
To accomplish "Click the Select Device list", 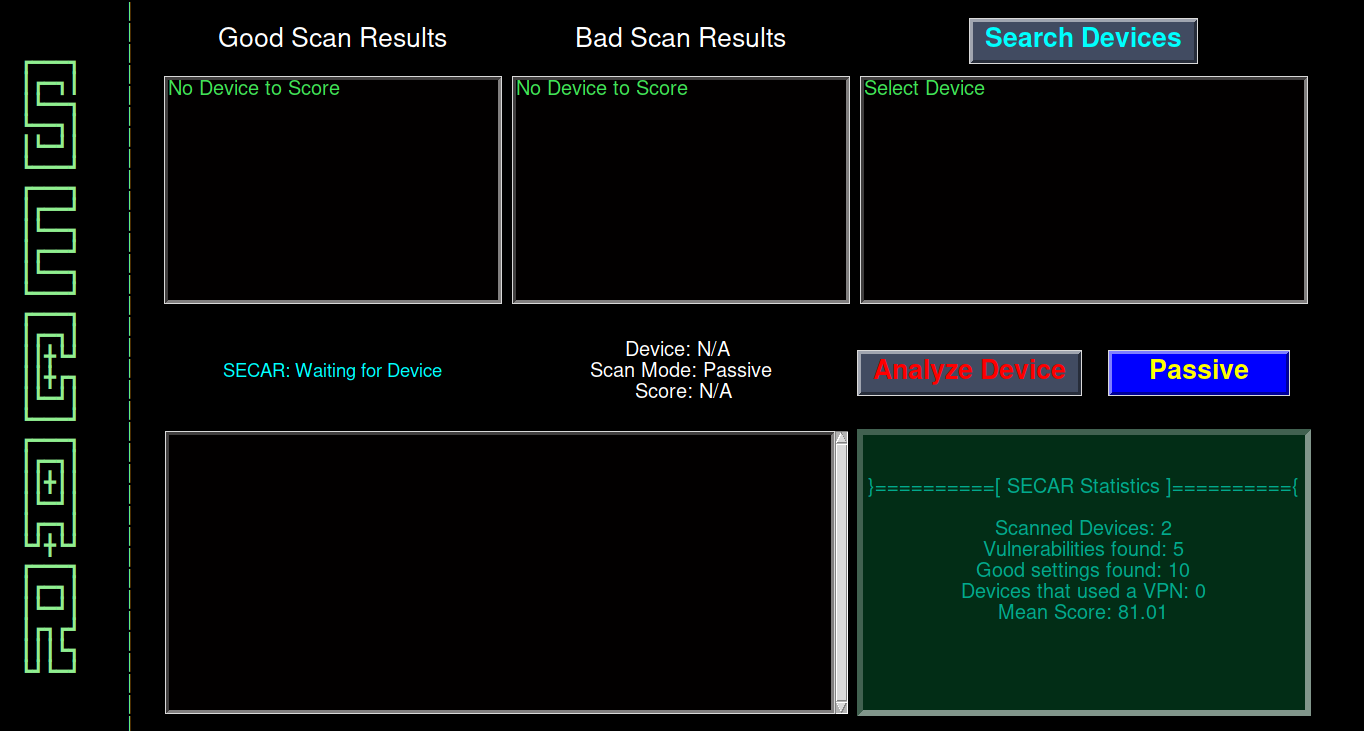I will coord(1084,189).
